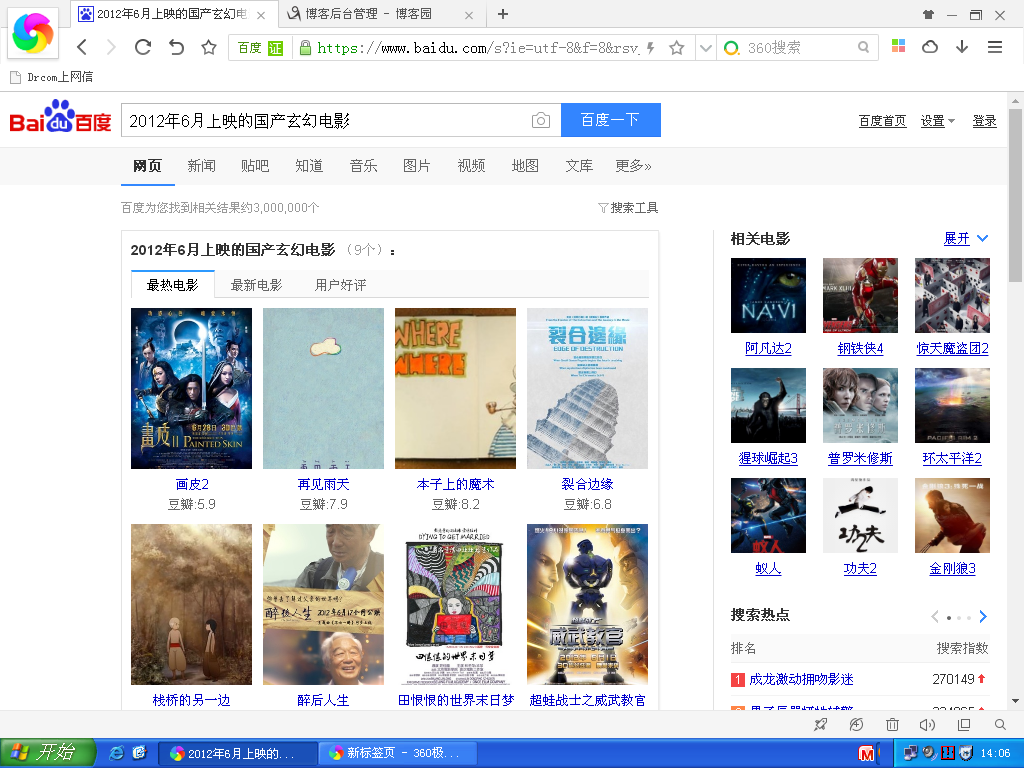Switch to the 贴吧 category

[255, 166]
